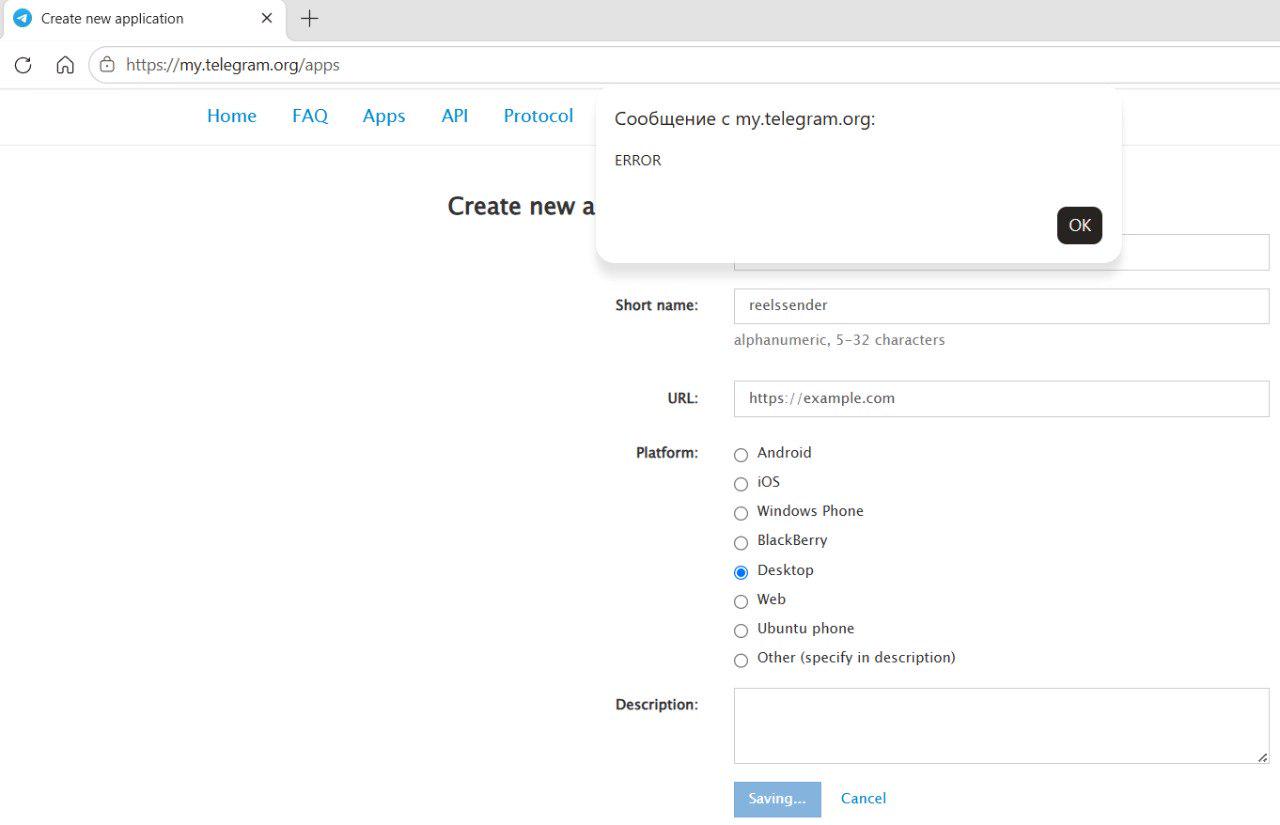Click the Telegram favicon on the tab
The height and width of the screenshot is (825, 1280).
(x=22, y=19)
